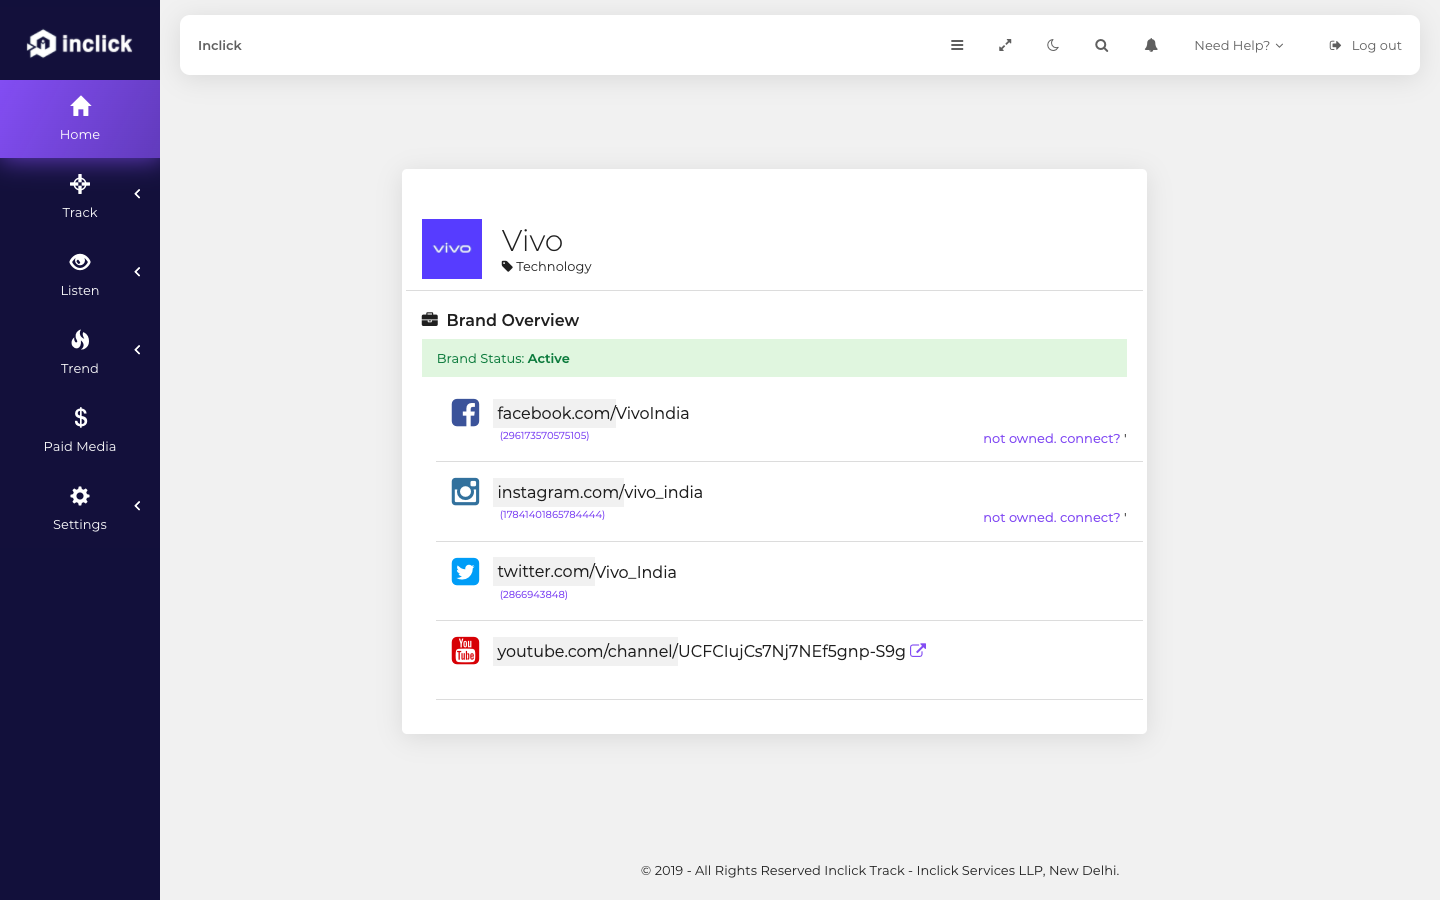Viewport: 1440px width, 900px height.
Task: Click the Instagram ID (17841401865784444)
Action: pyautogui.click(x=552, y=515)
